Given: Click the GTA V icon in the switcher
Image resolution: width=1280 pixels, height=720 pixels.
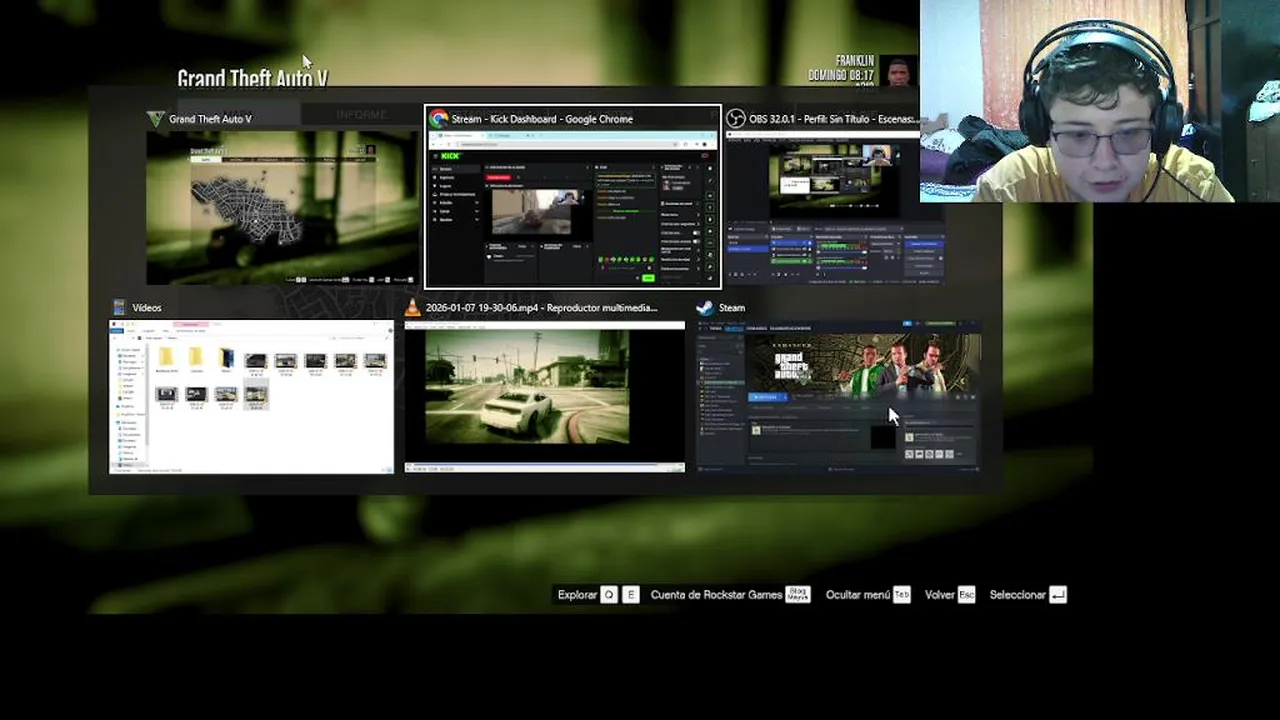Looking at the screenshot, I should tap(155, 119).
